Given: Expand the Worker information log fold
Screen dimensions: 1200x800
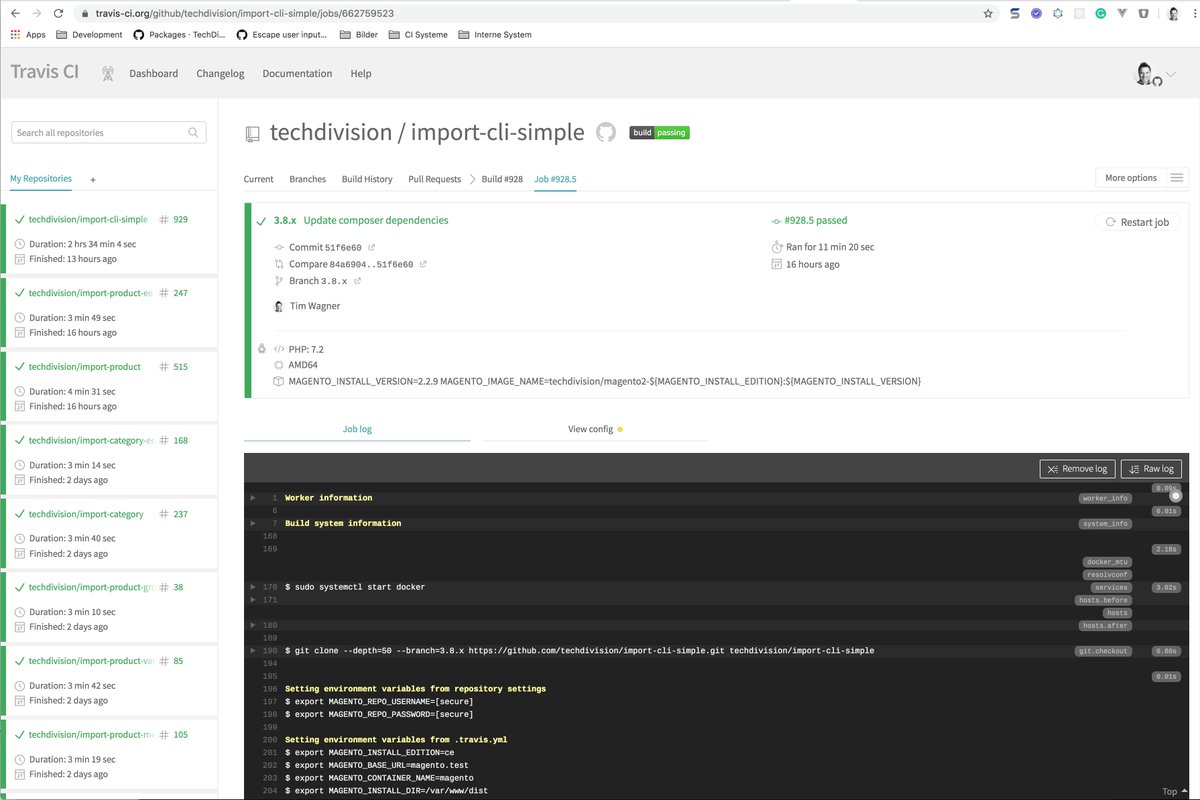Looking at the screenshot, I should (x=253, y=497).
